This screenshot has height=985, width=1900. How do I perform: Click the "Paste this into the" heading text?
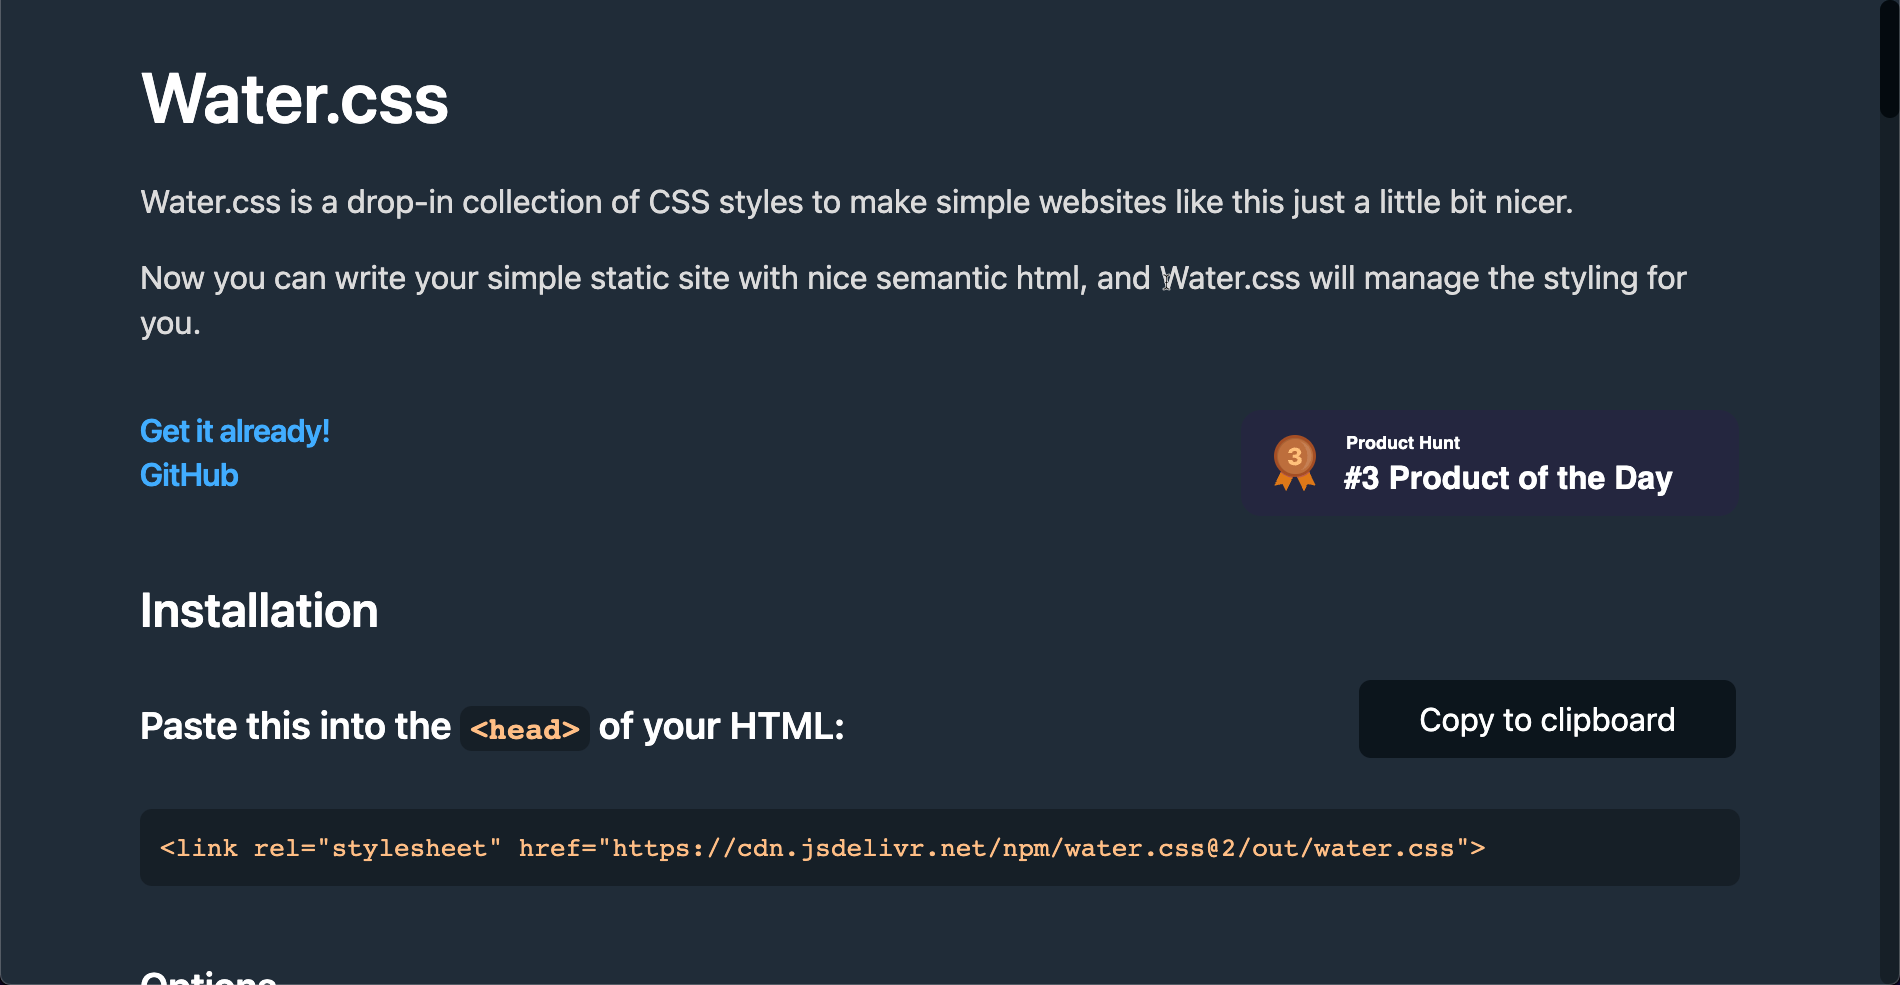(x=296, y=726)
